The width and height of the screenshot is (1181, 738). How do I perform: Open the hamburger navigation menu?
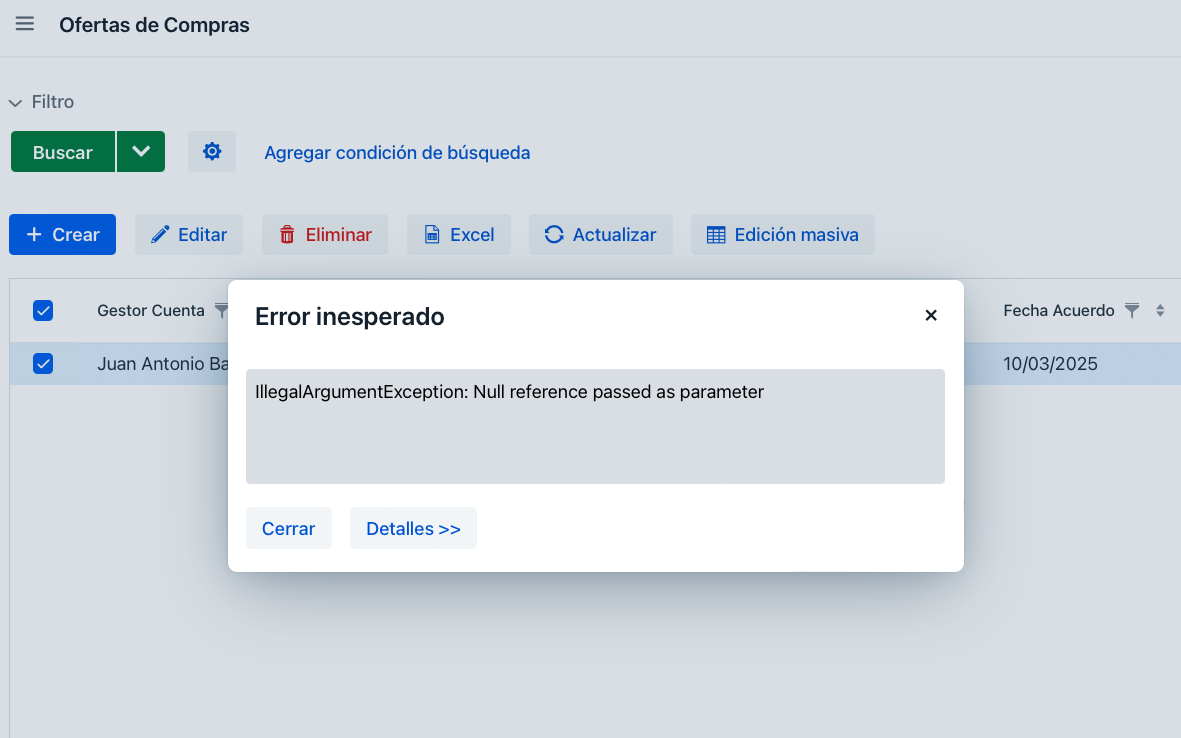(x=25, y=24)
